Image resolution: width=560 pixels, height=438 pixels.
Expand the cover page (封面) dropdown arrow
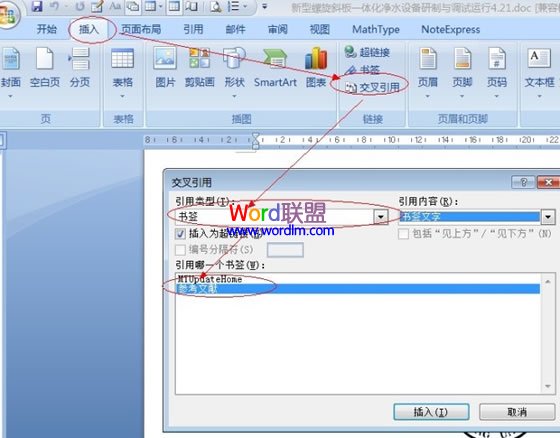tap(10, 96)
